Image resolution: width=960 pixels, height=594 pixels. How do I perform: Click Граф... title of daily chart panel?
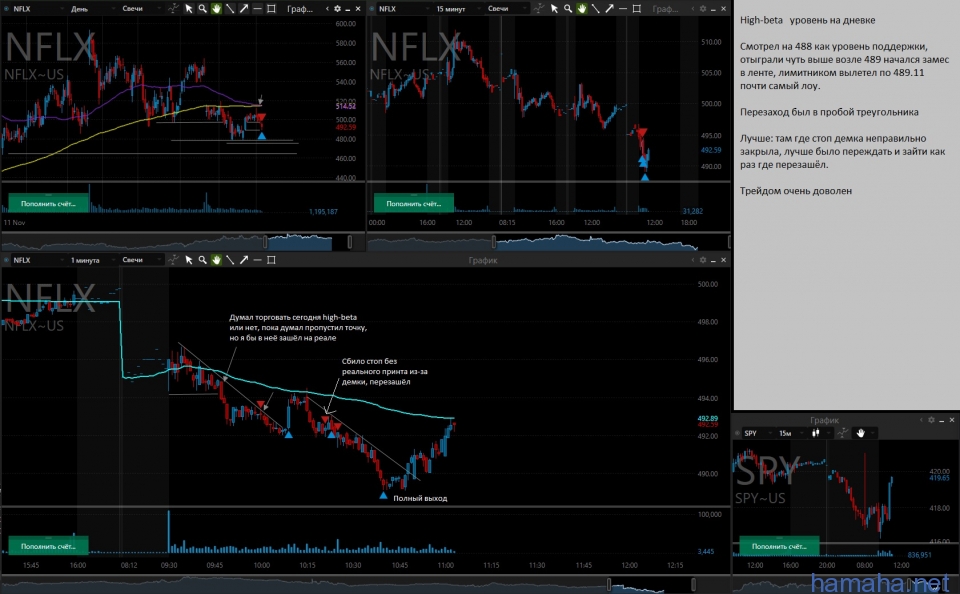[300, 9]
